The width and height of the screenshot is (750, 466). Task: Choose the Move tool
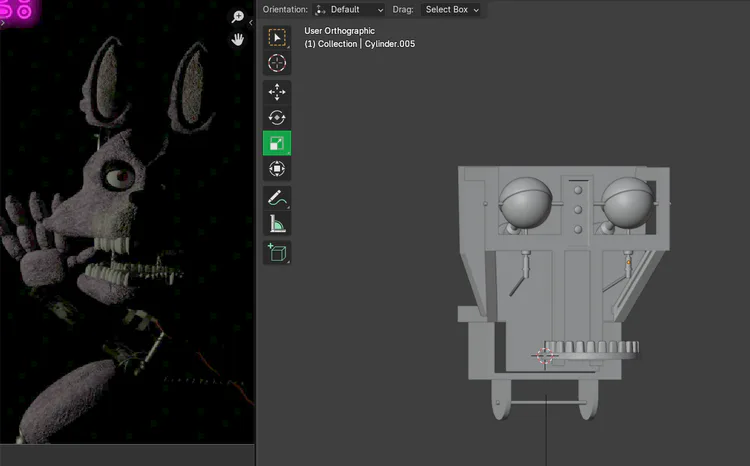tap(277, 92)
